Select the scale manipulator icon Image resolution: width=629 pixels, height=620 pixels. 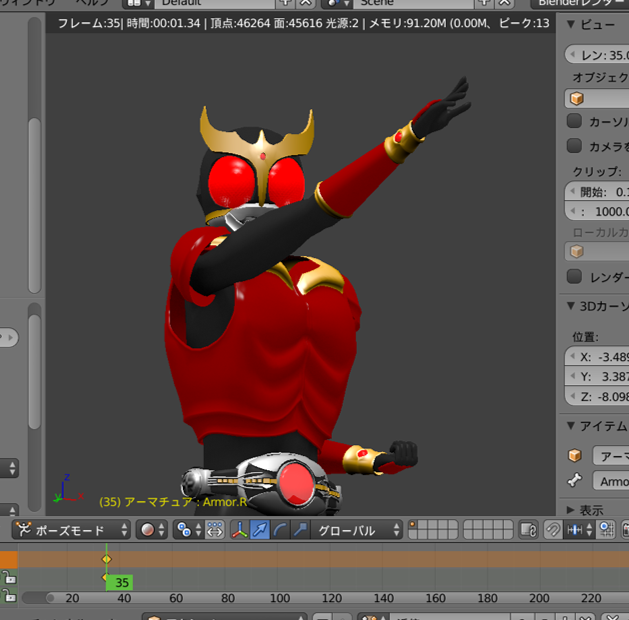(300, 530)
